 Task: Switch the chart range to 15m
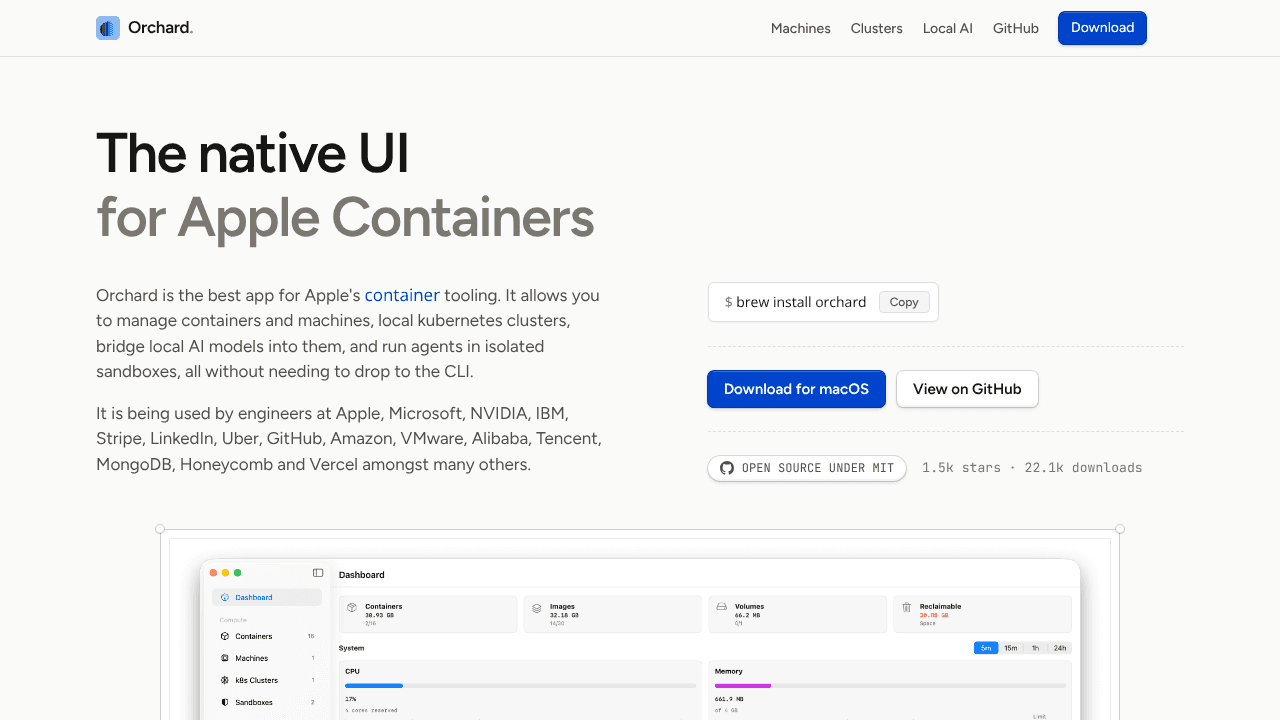[1011, 648]
